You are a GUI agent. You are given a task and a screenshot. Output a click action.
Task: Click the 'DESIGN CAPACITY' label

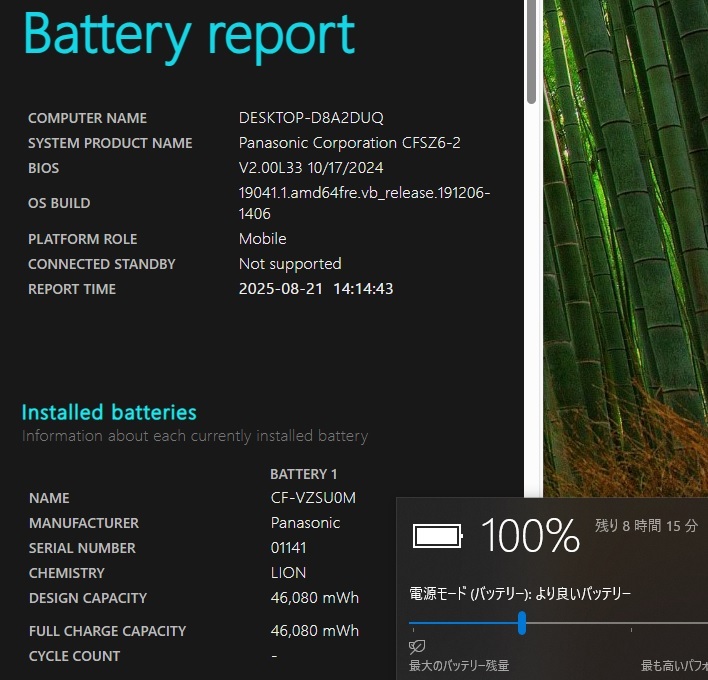88,598
